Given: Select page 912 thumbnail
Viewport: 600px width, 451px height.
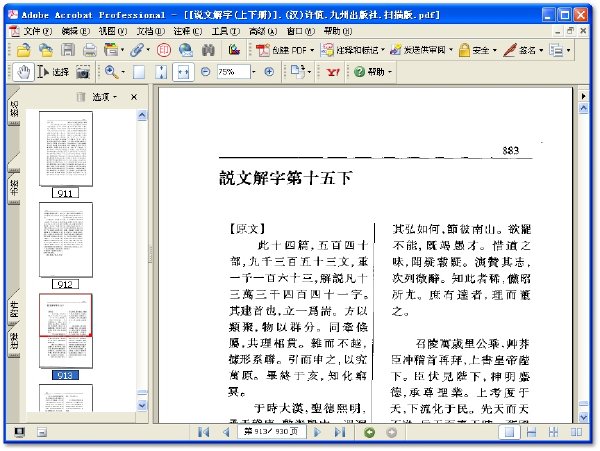Looking at the screenshot, I should [66, 239].
